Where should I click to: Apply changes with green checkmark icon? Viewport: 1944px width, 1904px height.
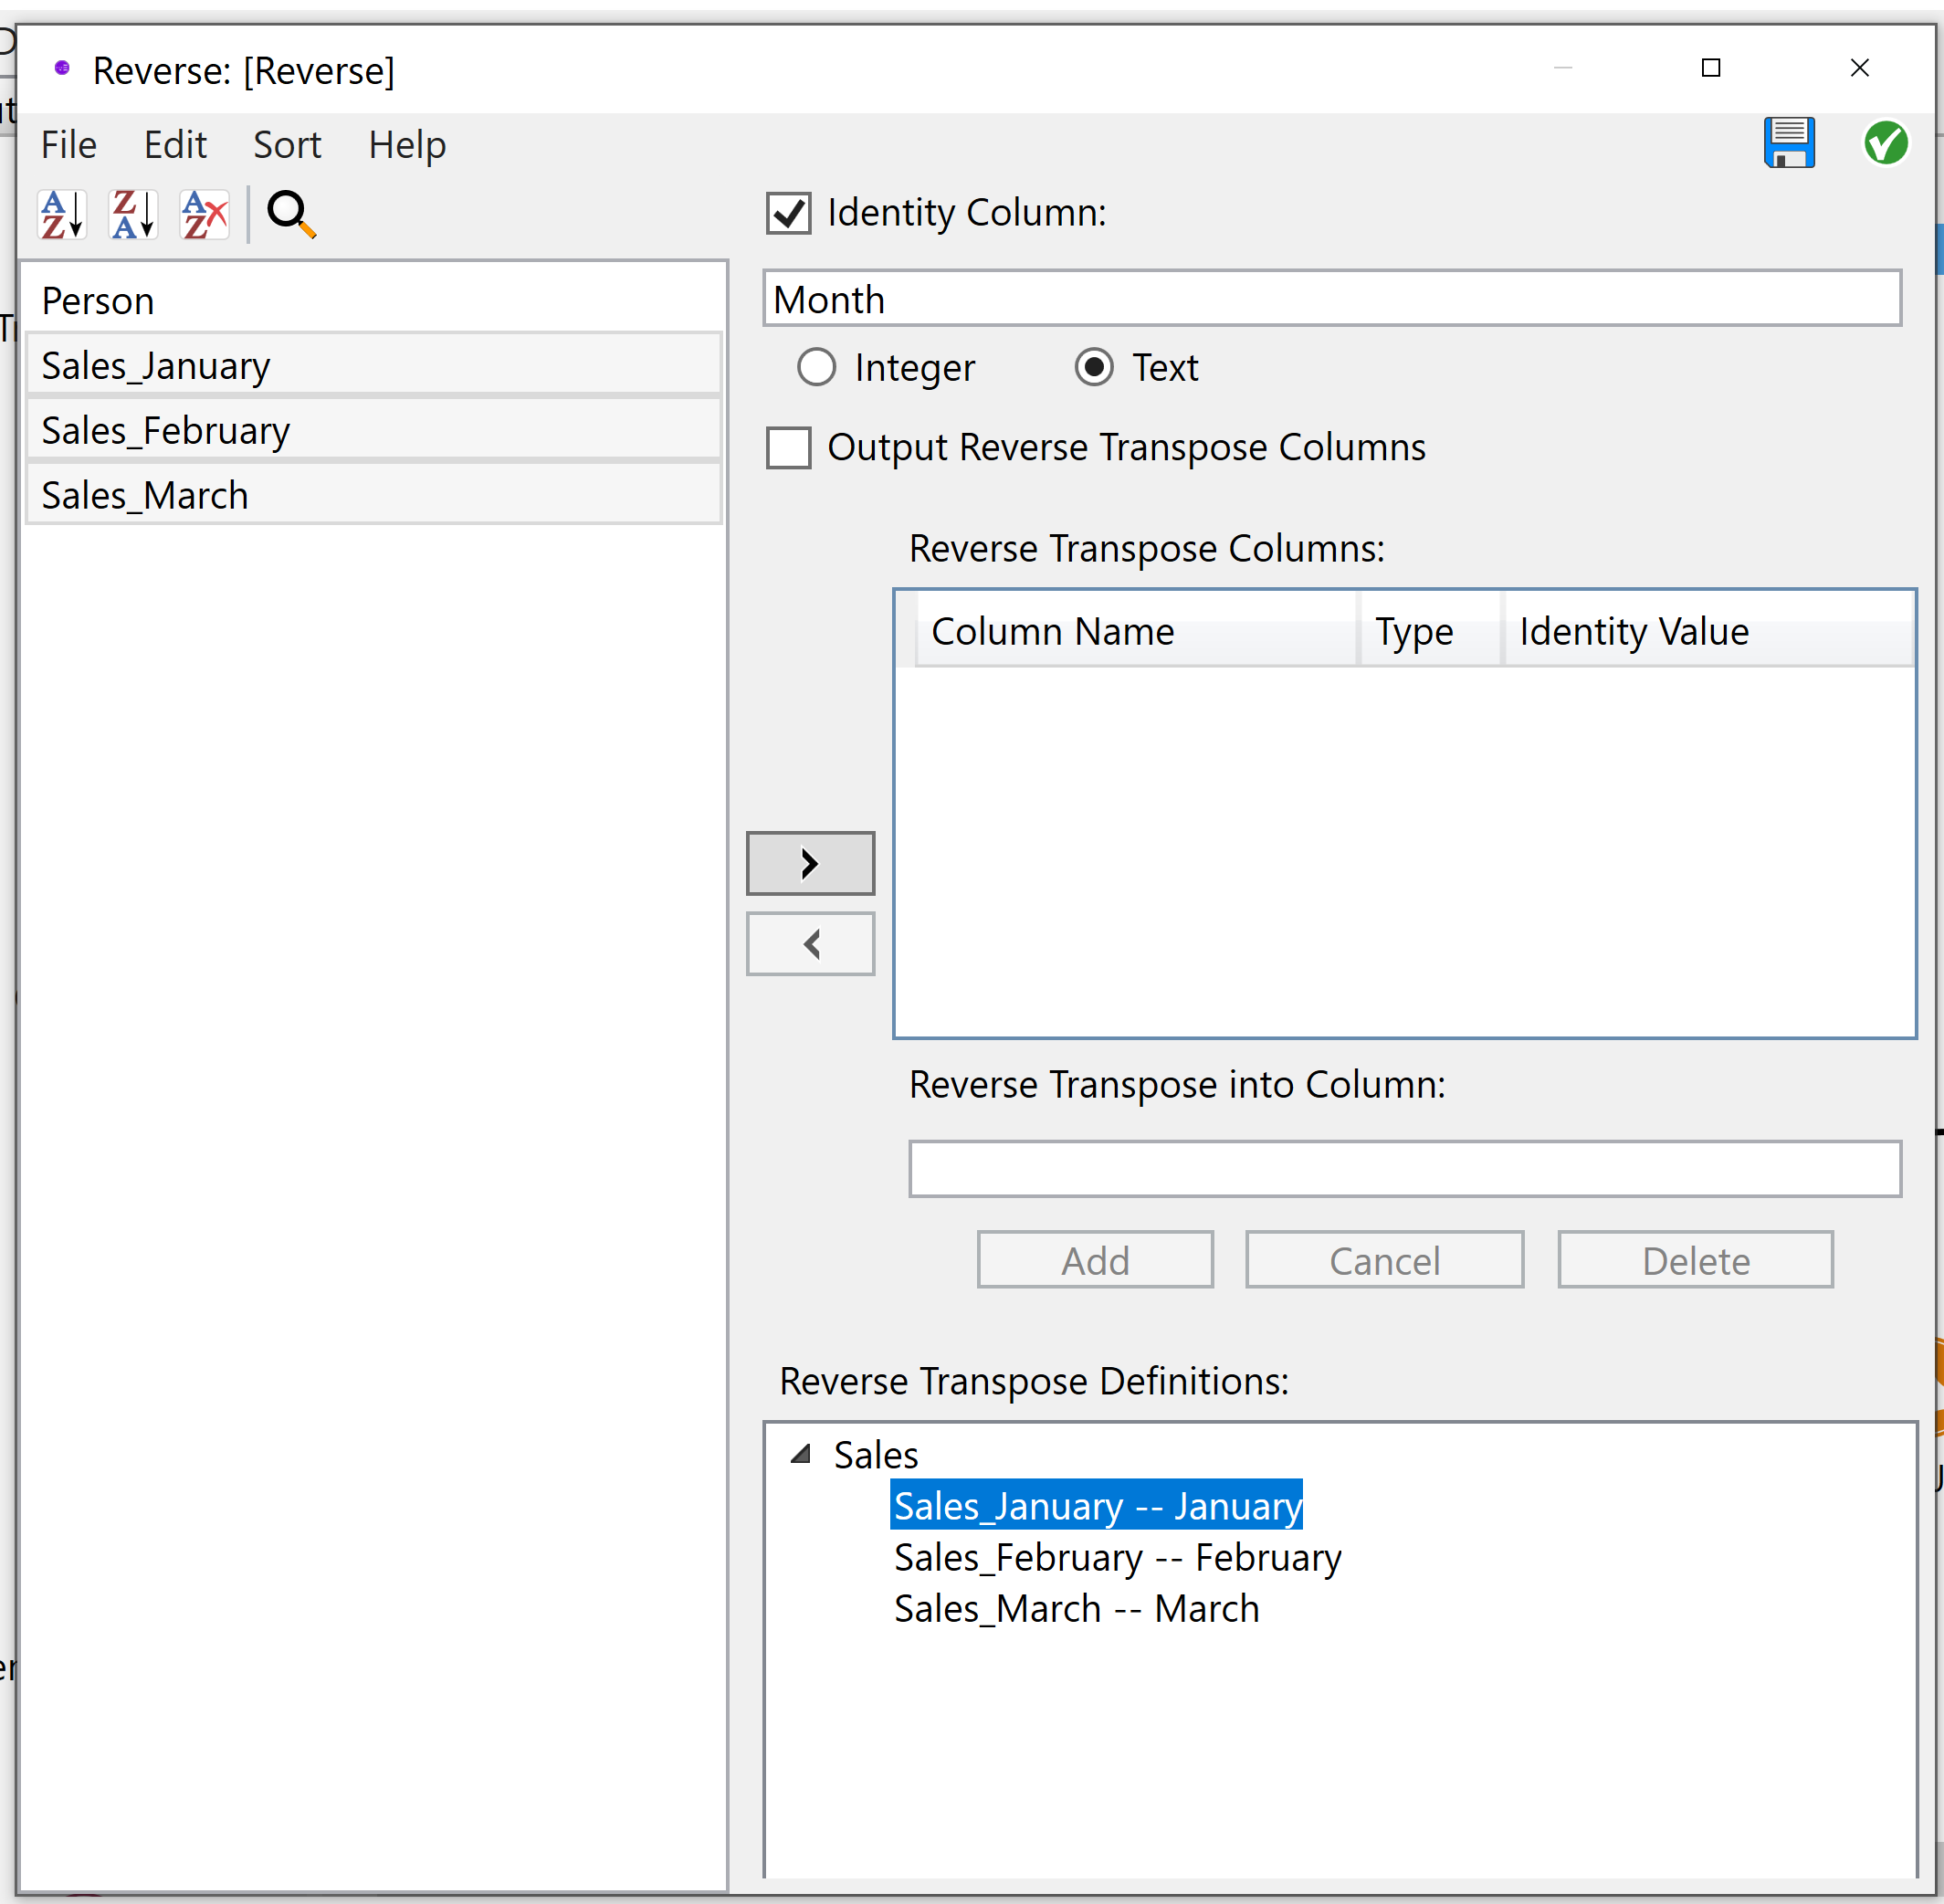1886,143
